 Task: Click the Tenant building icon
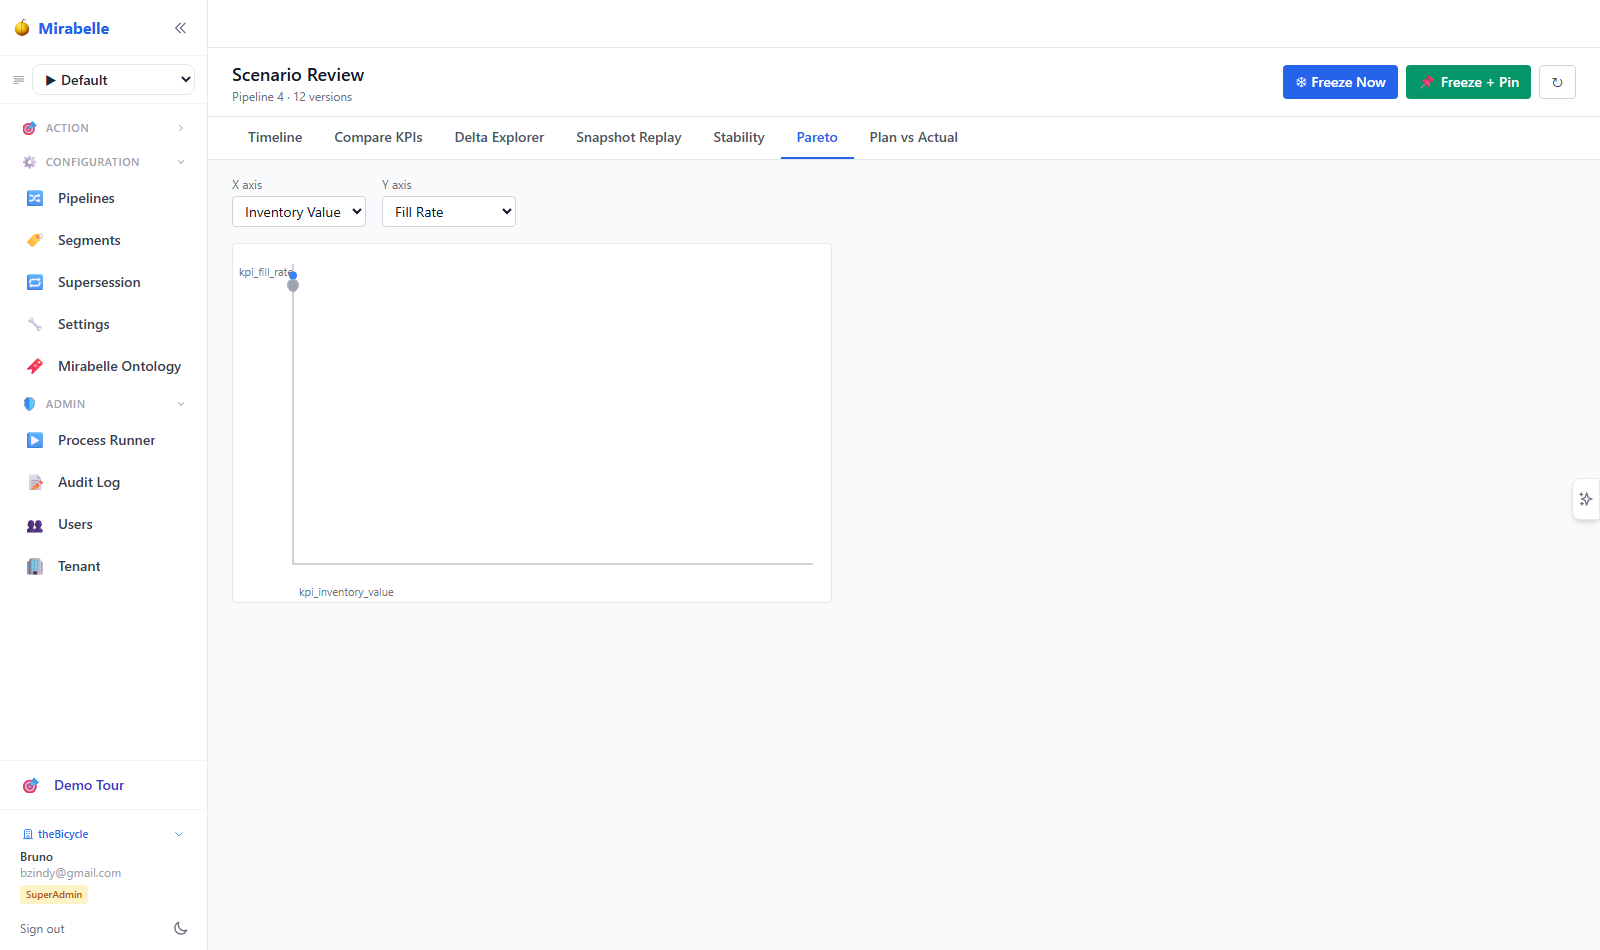35,566
